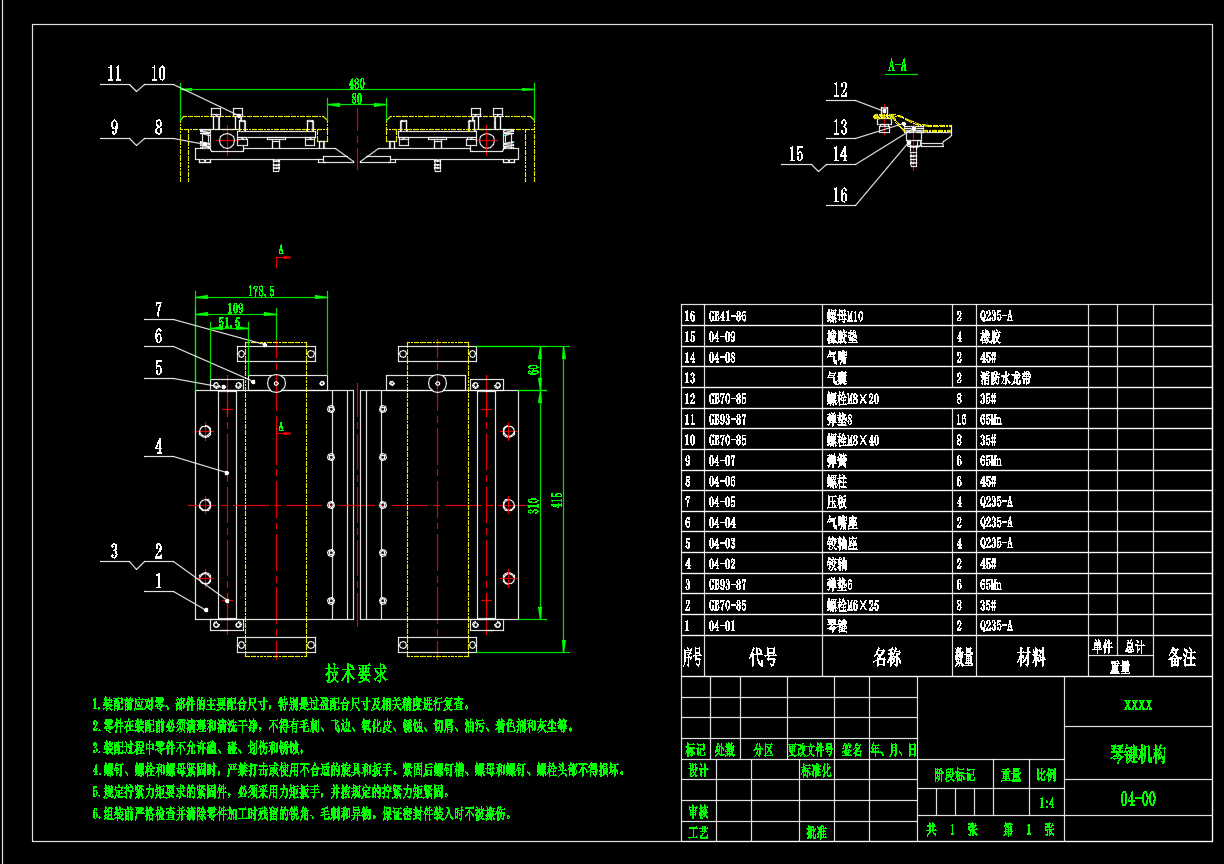Click the 材料 column header
Image resolution: width=1224 pixels, height=864 pixels.
(1031, 657)
